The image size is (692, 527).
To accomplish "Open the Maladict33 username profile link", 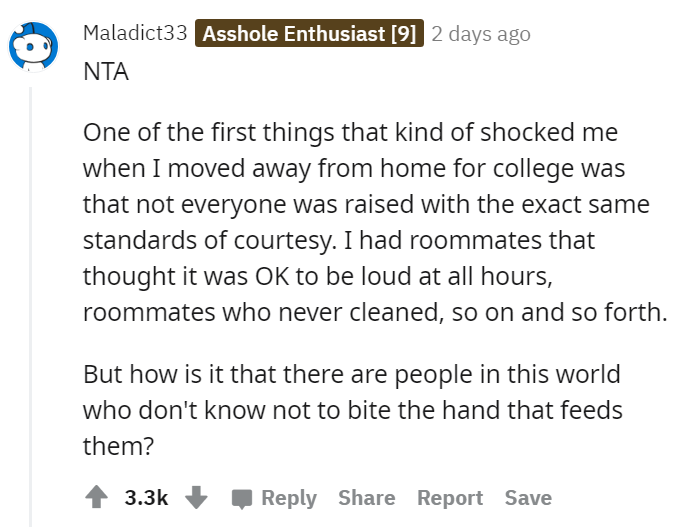I will [x=135, y=33].
